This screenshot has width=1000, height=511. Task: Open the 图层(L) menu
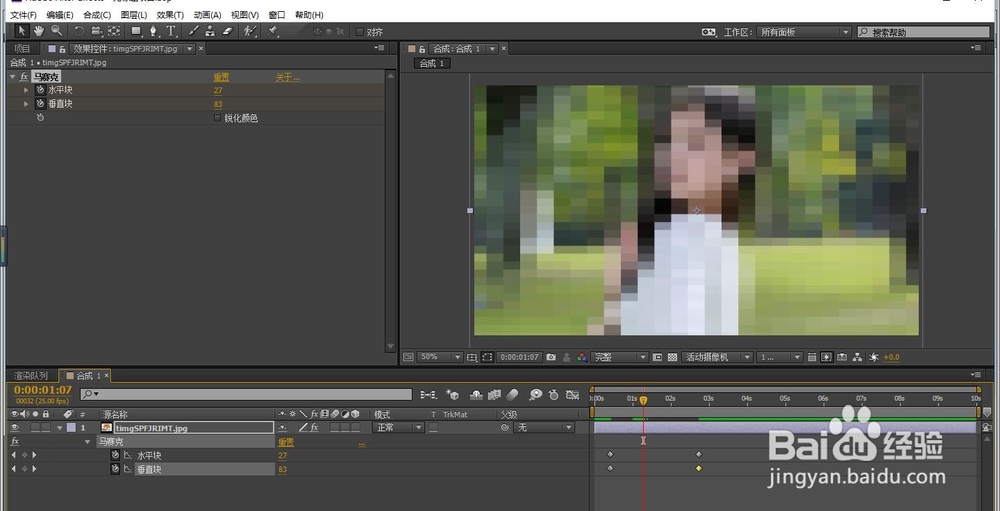tap(133, 15)
